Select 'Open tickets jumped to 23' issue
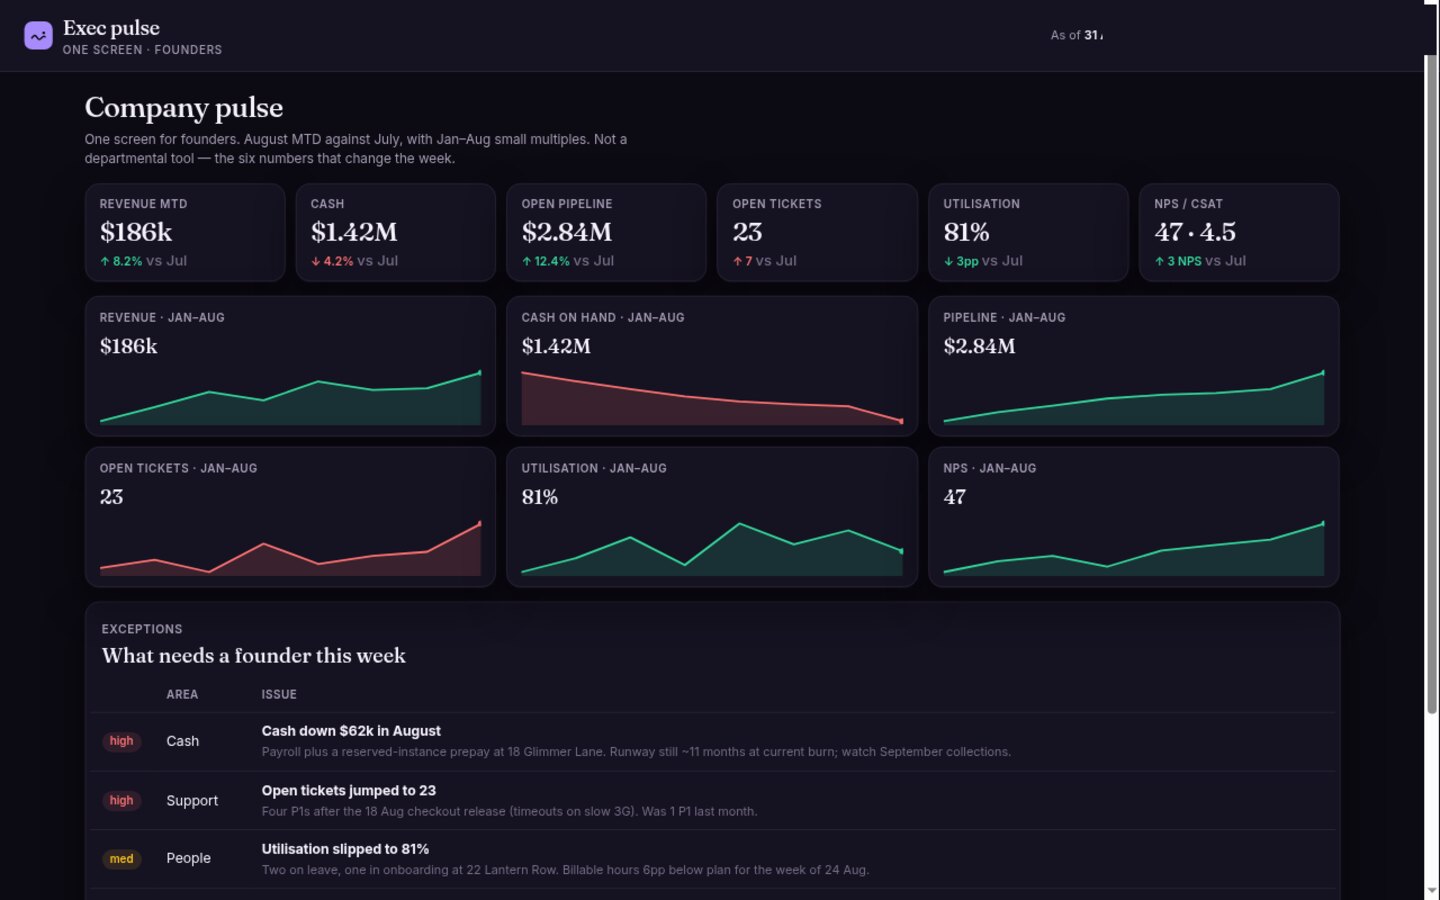The height and width of the screenshot is (900, 1440). pos(349,790)
